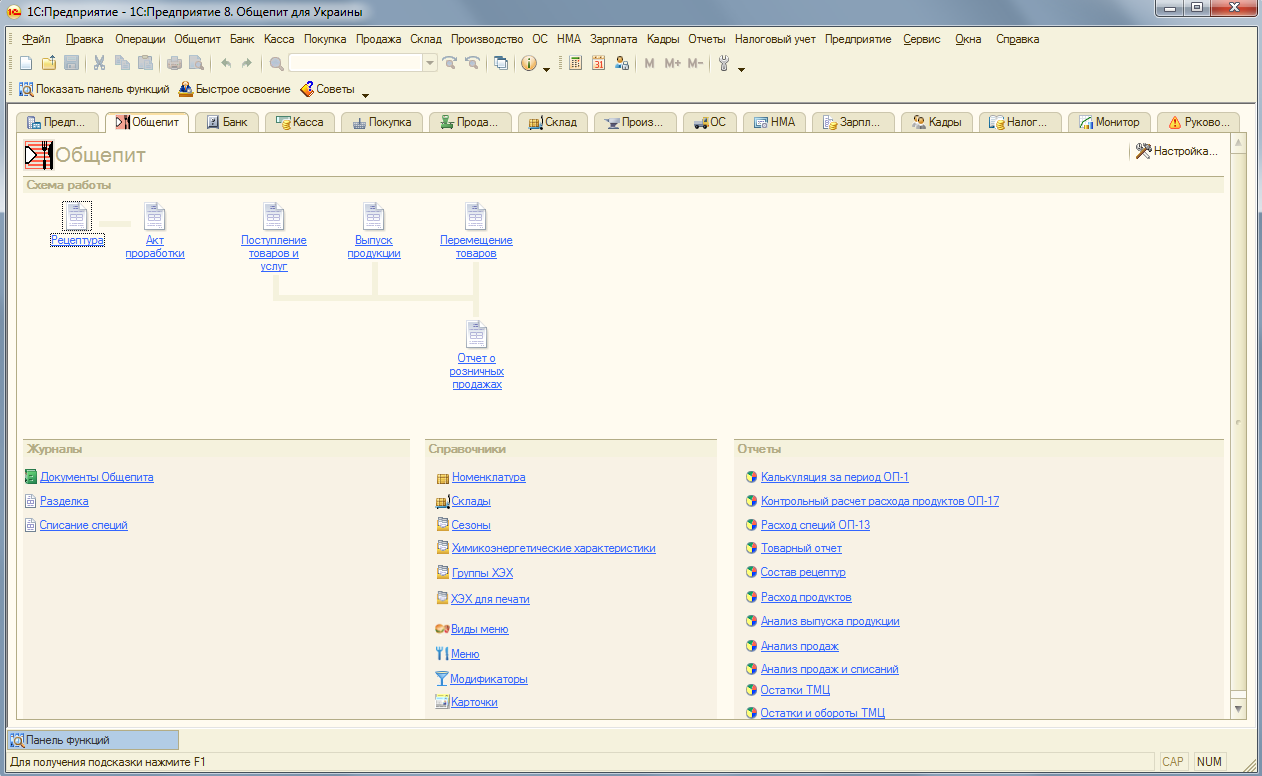Screen dimensions: 1262x776
Task: Open the Акт проработки document icon
Action: pos(155,216)
